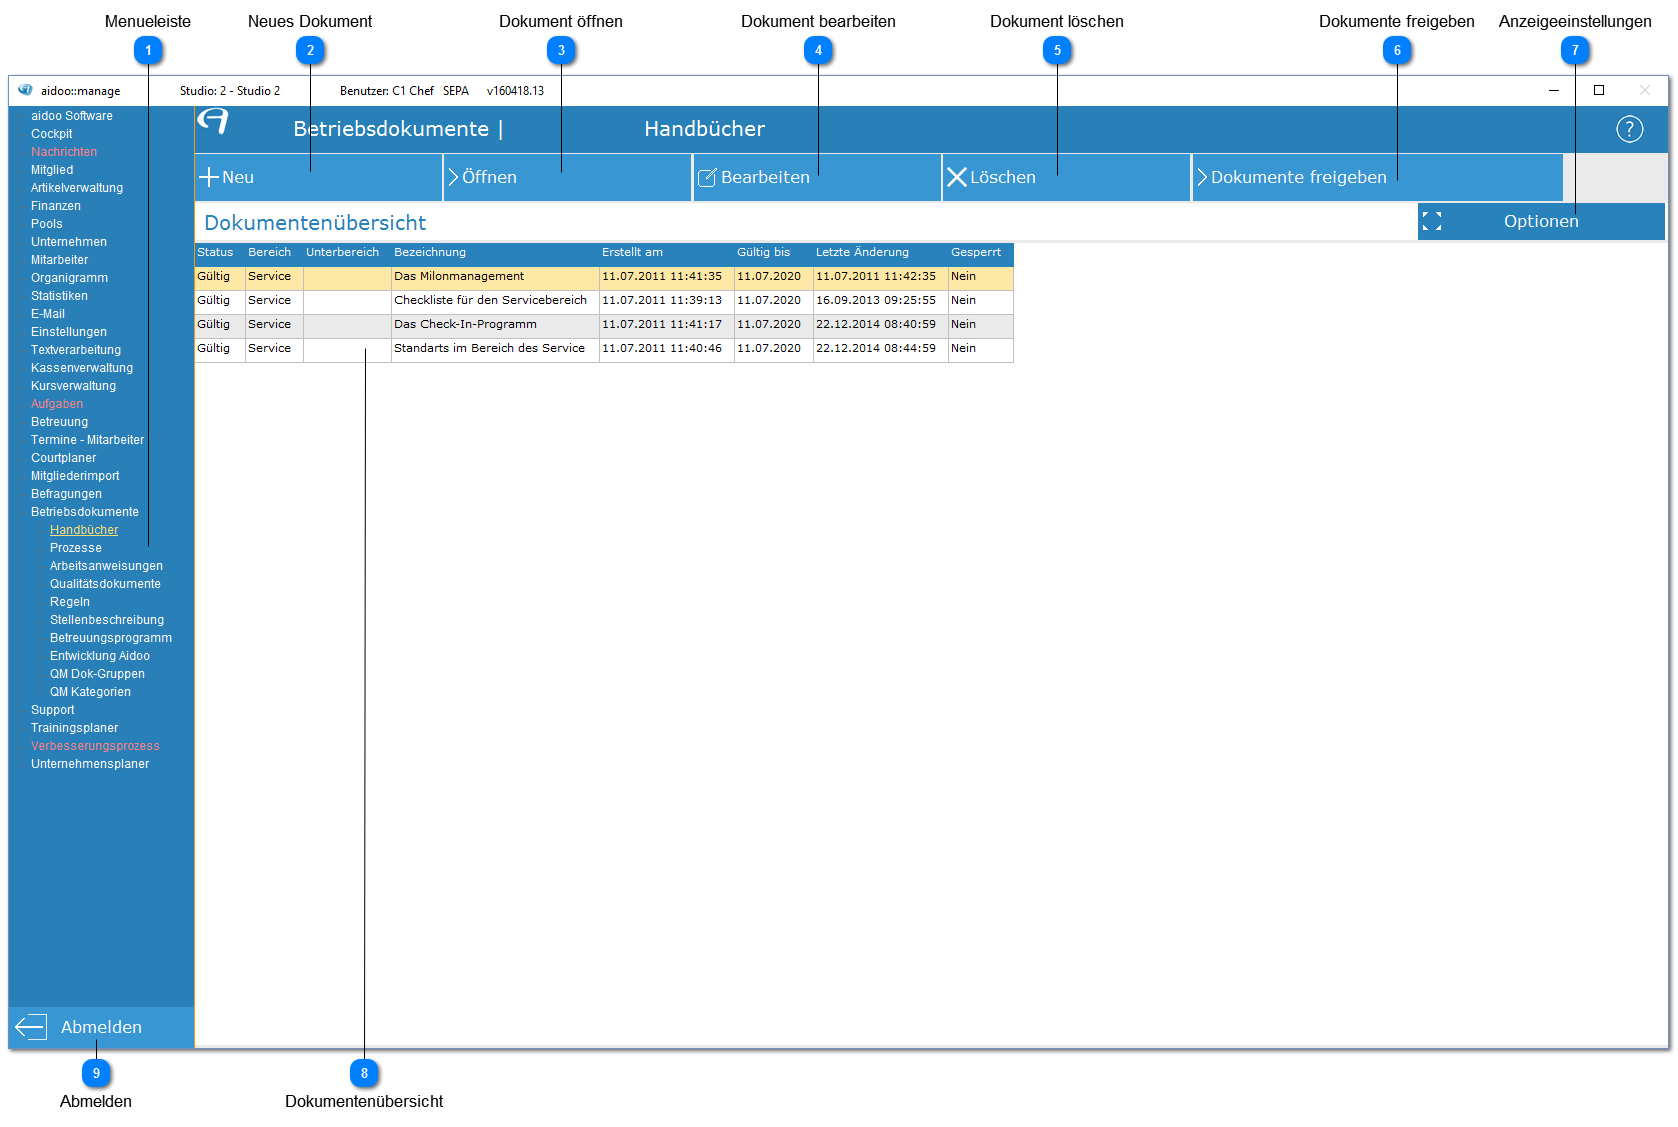Open E-Mail in the sidebar
The height and width of the screenshot is (1127, 1678).
[x=48, y=314]
